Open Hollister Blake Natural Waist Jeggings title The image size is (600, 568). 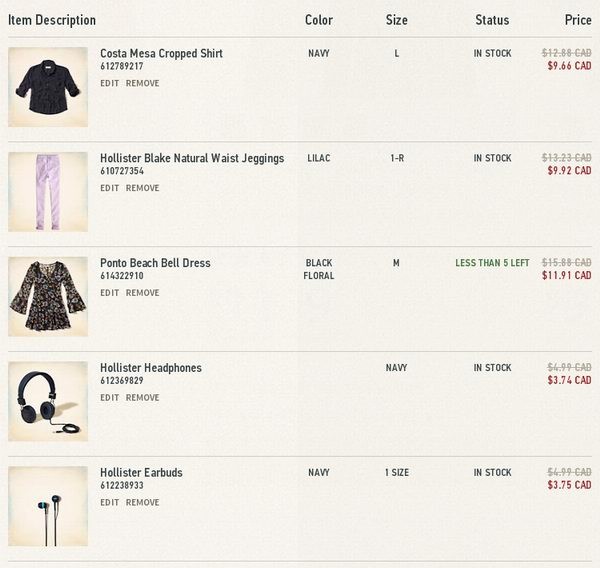tap(192, 158)
